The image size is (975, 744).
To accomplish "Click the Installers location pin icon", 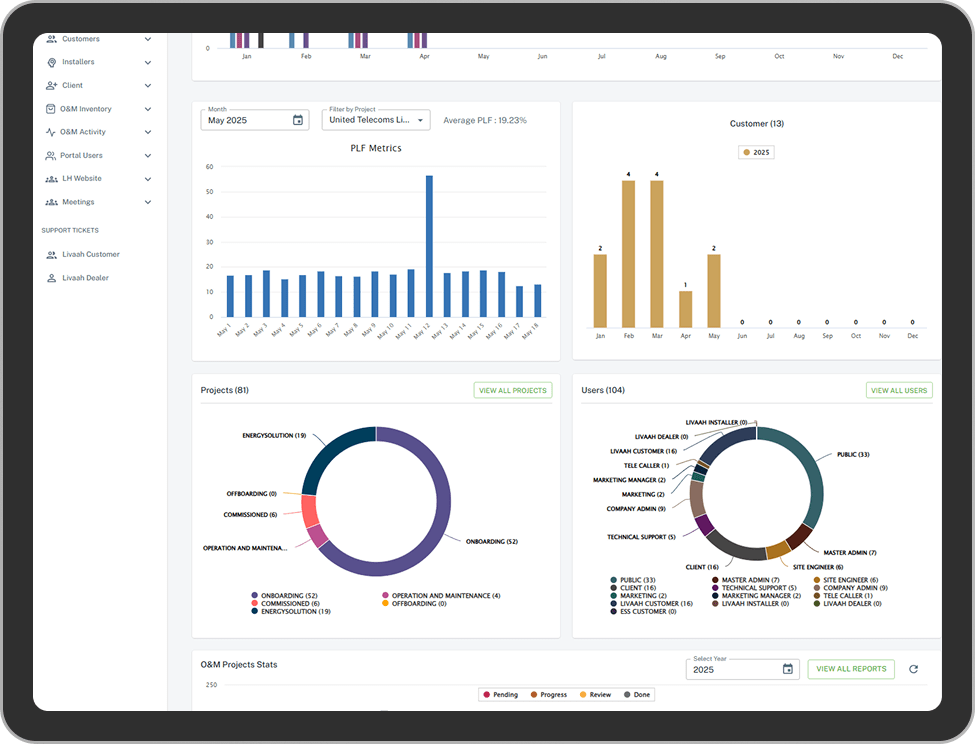I will pyautogui.click(x=52, y=62).
